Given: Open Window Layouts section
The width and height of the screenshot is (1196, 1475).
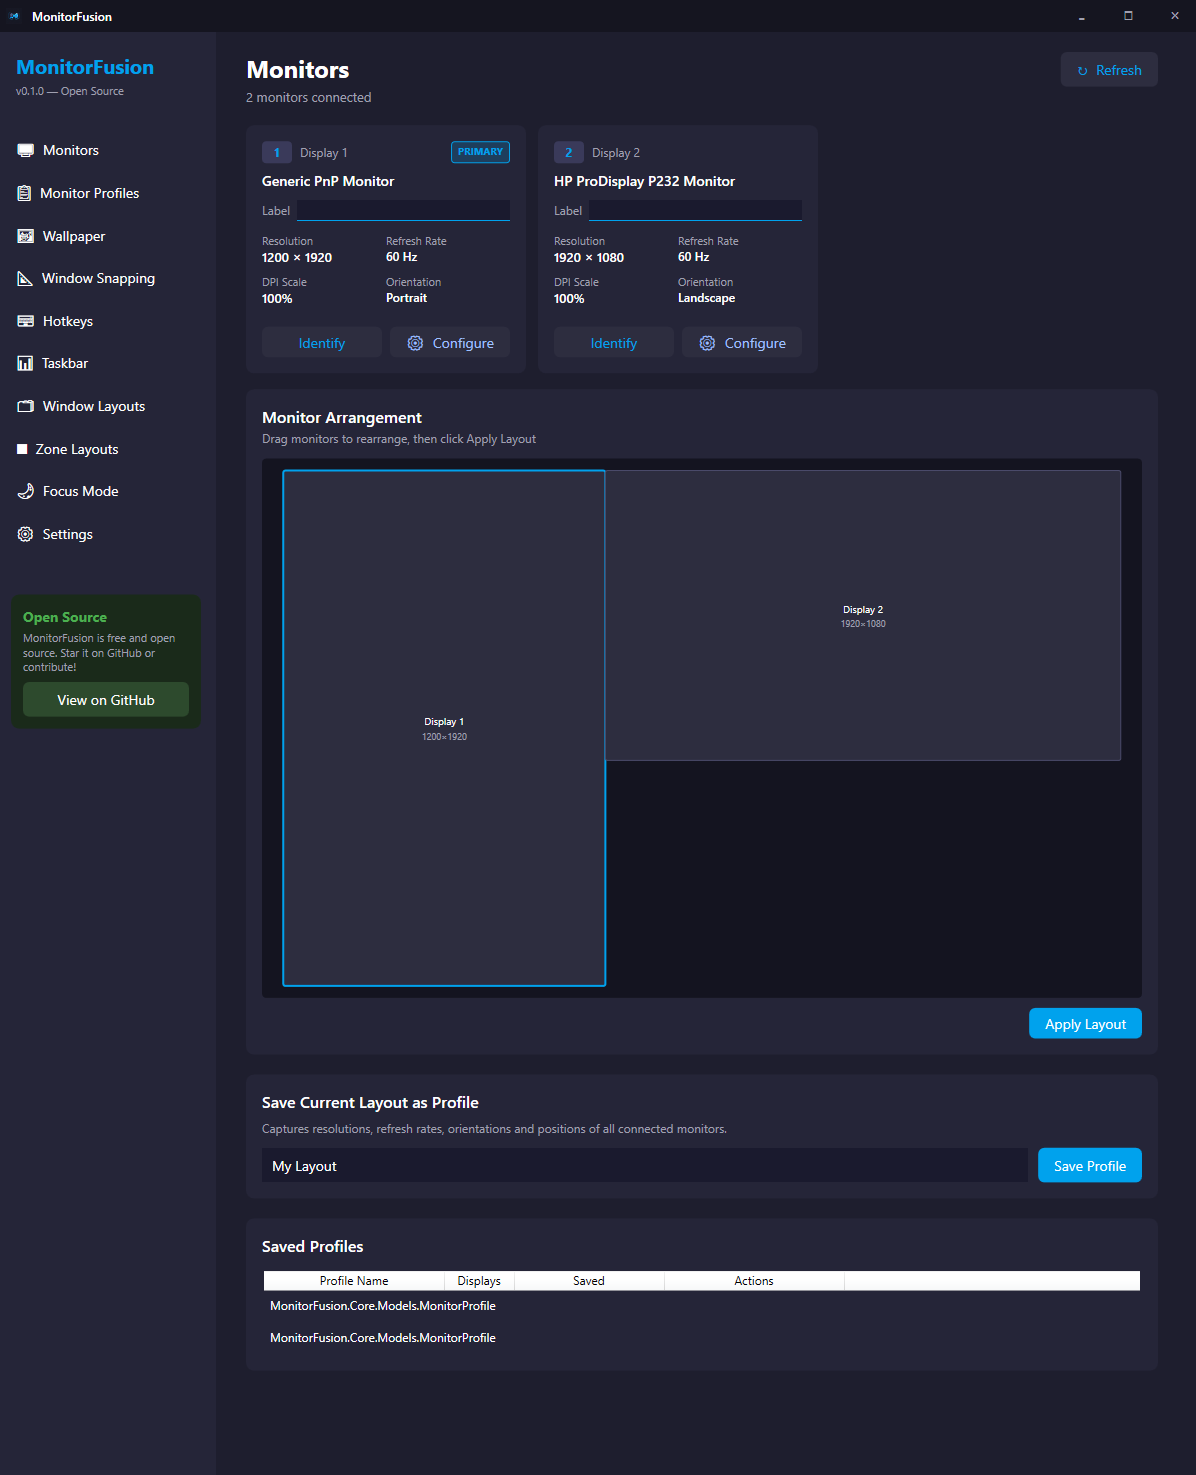Looking at the screenshot, I should tap(94, 406).
